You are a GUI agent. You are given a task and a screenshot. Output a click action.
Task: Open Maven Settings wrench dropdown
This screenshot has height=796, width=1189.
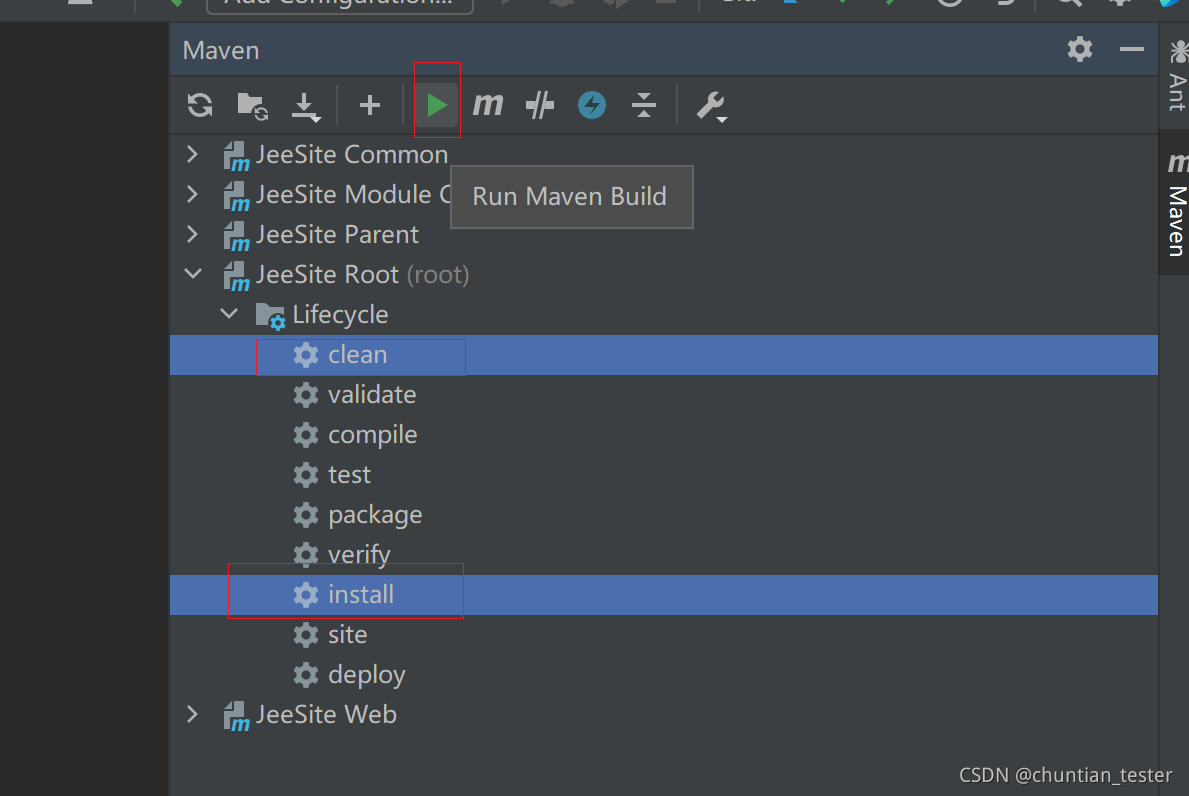click(x=712, y=106)
